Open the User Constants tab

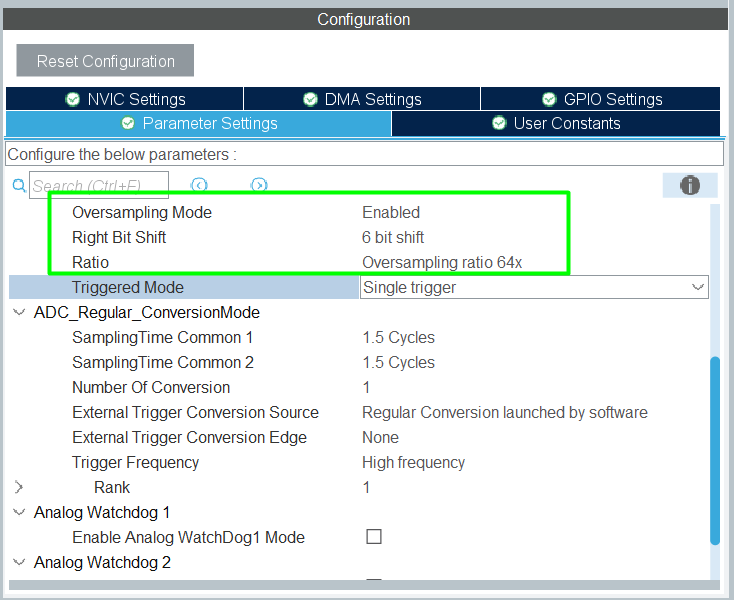click(x=556, y=123)
